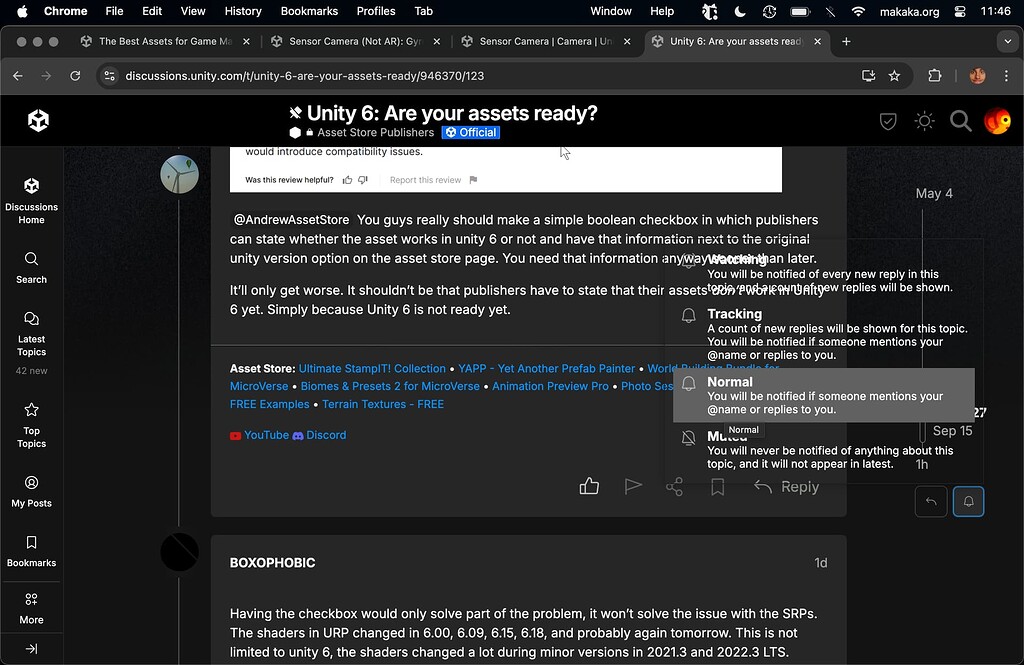Bookmark page with star icon

pyautogui.click(x=894, y=76)
